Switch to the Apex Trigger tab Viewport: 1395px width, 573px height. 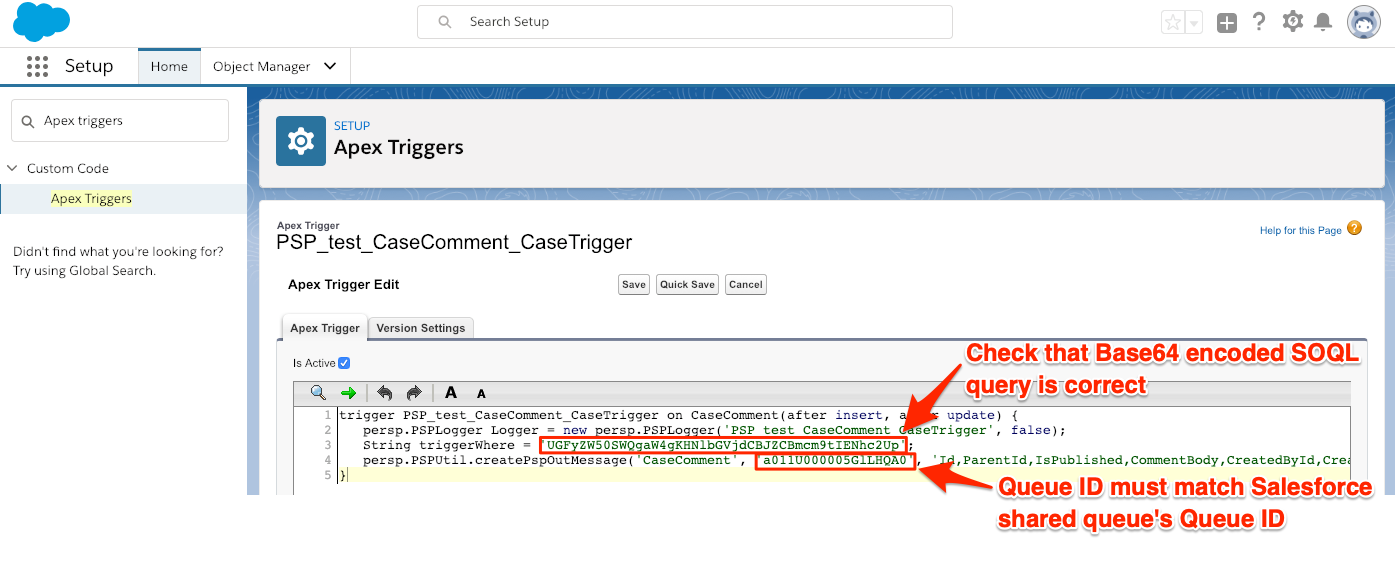[324, 328]
